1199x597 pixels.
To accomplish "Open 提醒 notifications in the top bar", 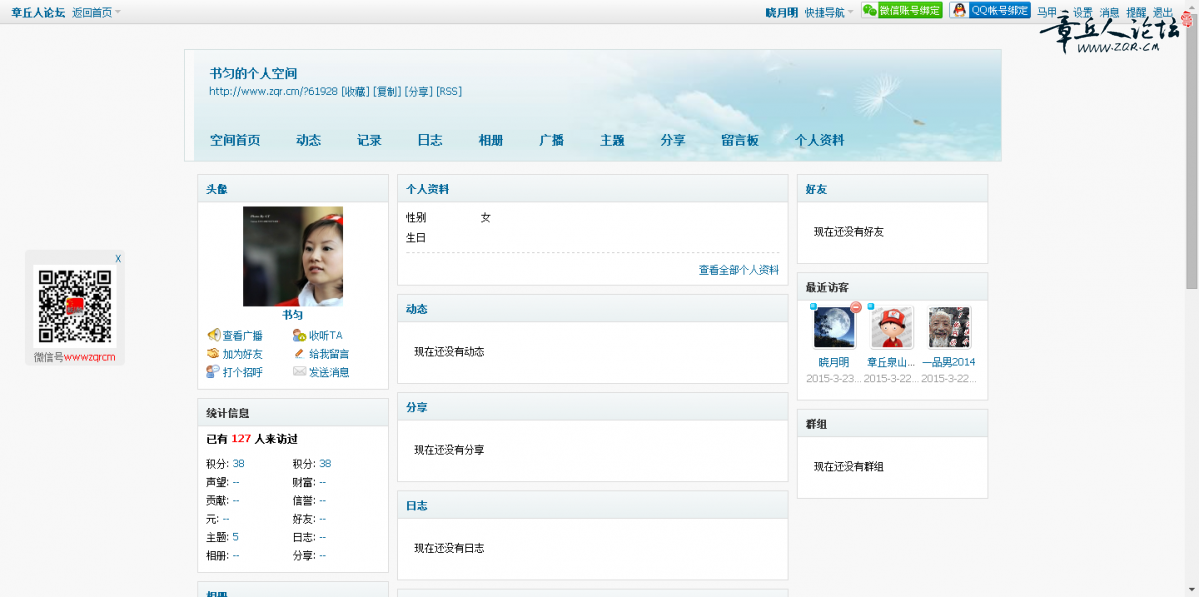I will (1136, 12).
